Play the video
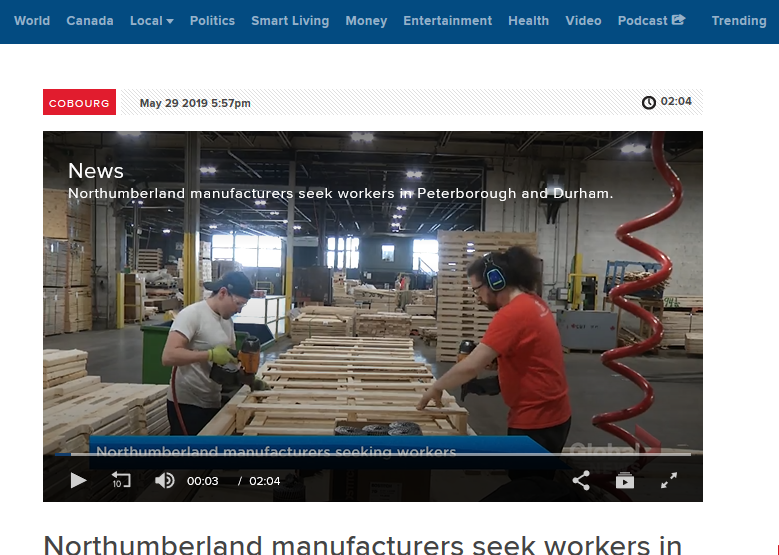 [78, 480]
